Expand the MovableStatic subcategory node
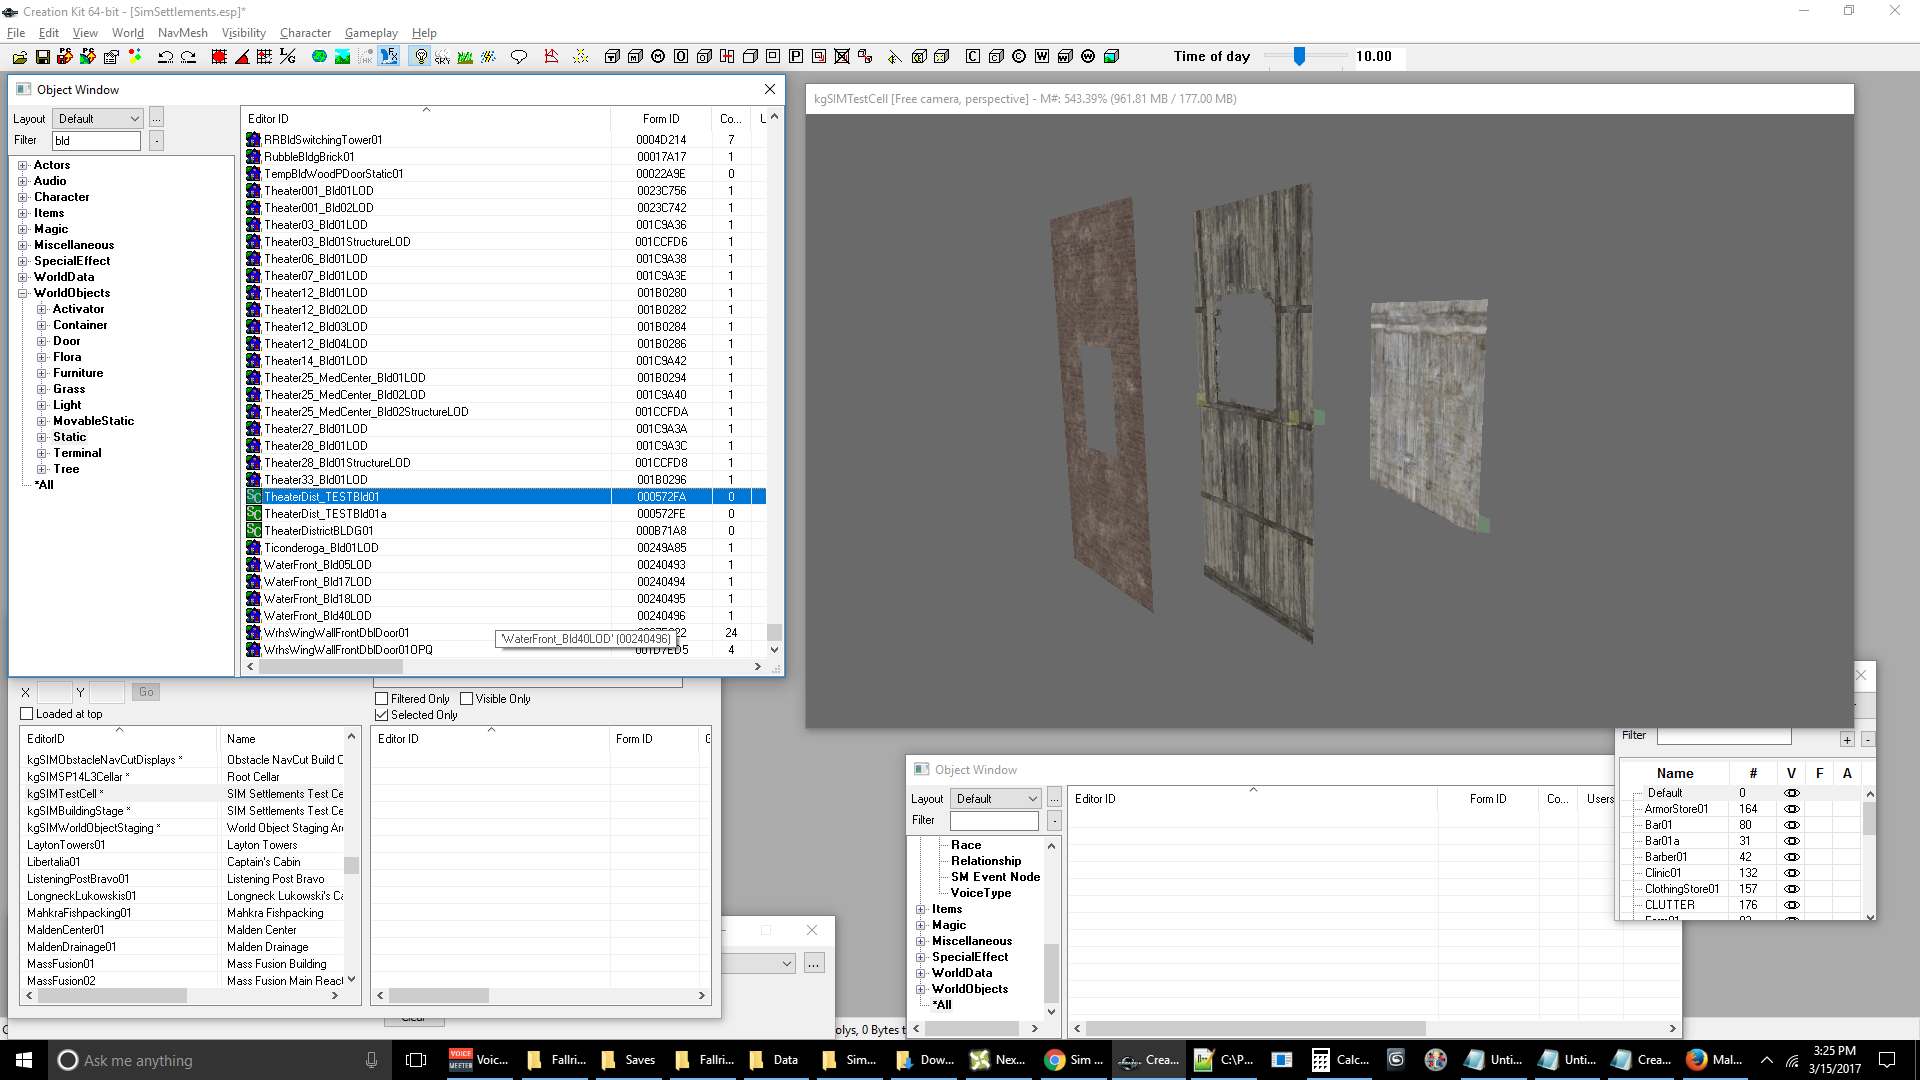 (42, 421)
